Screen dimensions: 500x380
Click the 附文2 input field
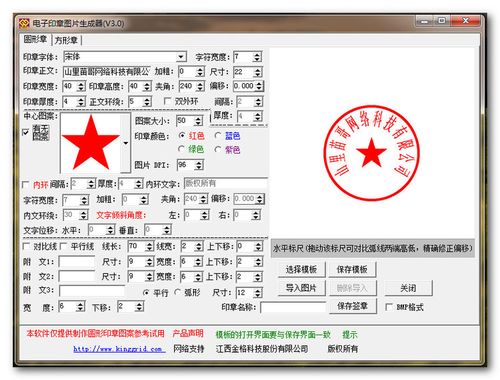click(77, 276)
